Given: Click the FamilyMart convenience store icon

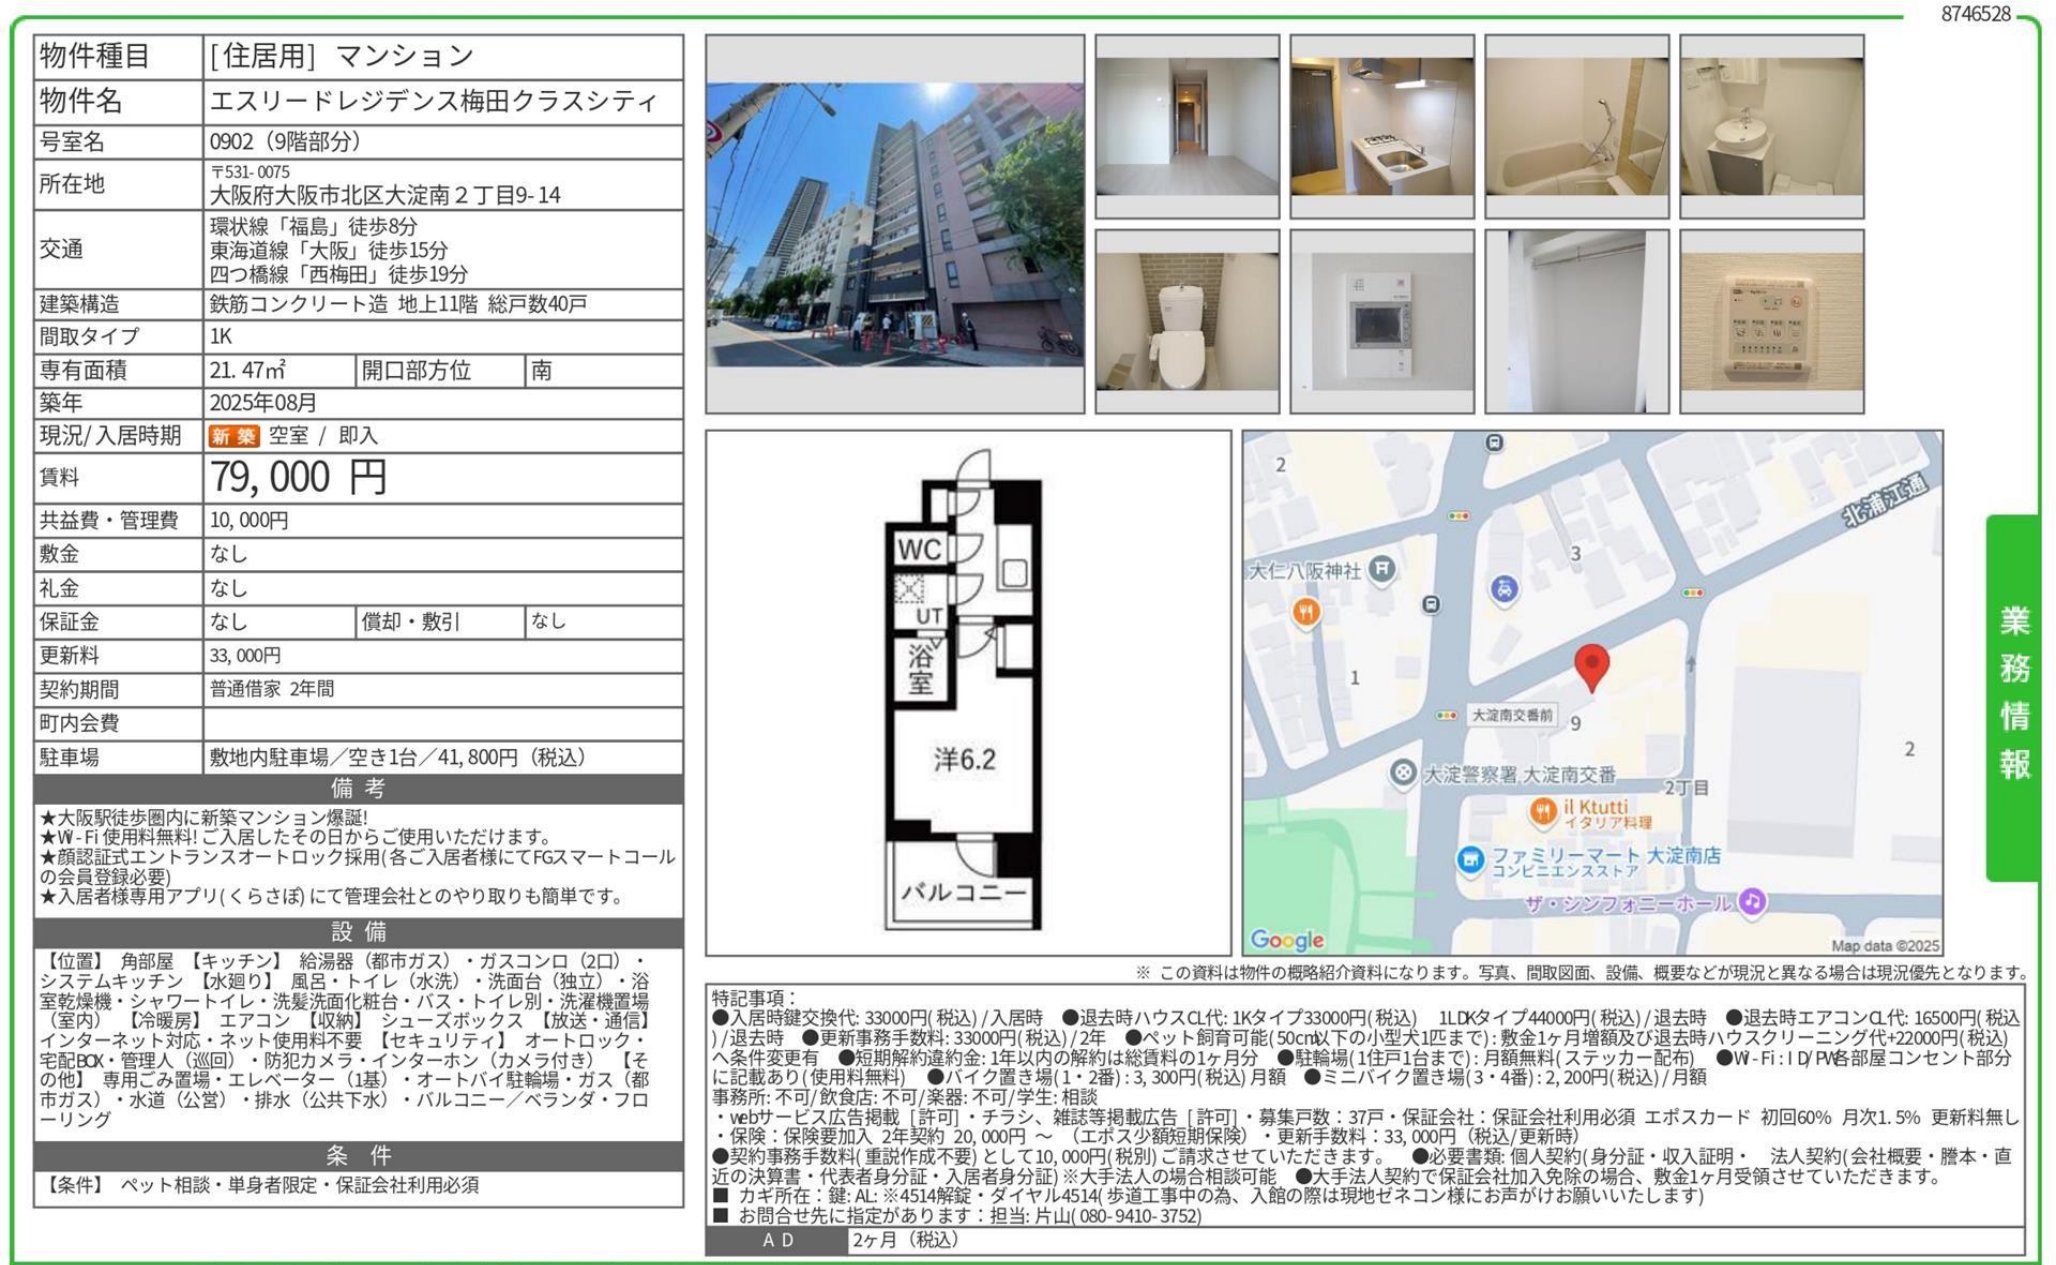Looking at the screenshot, I should tap(1473, 860).
